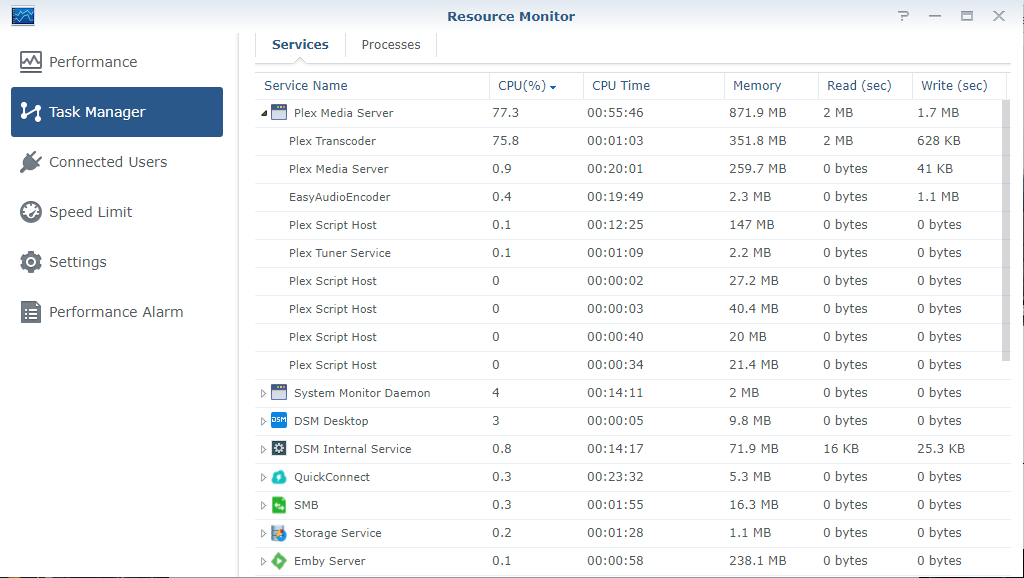Sort by CPU Time column header
Viewport: 1024px width, 578px height.
click(653, 86)
